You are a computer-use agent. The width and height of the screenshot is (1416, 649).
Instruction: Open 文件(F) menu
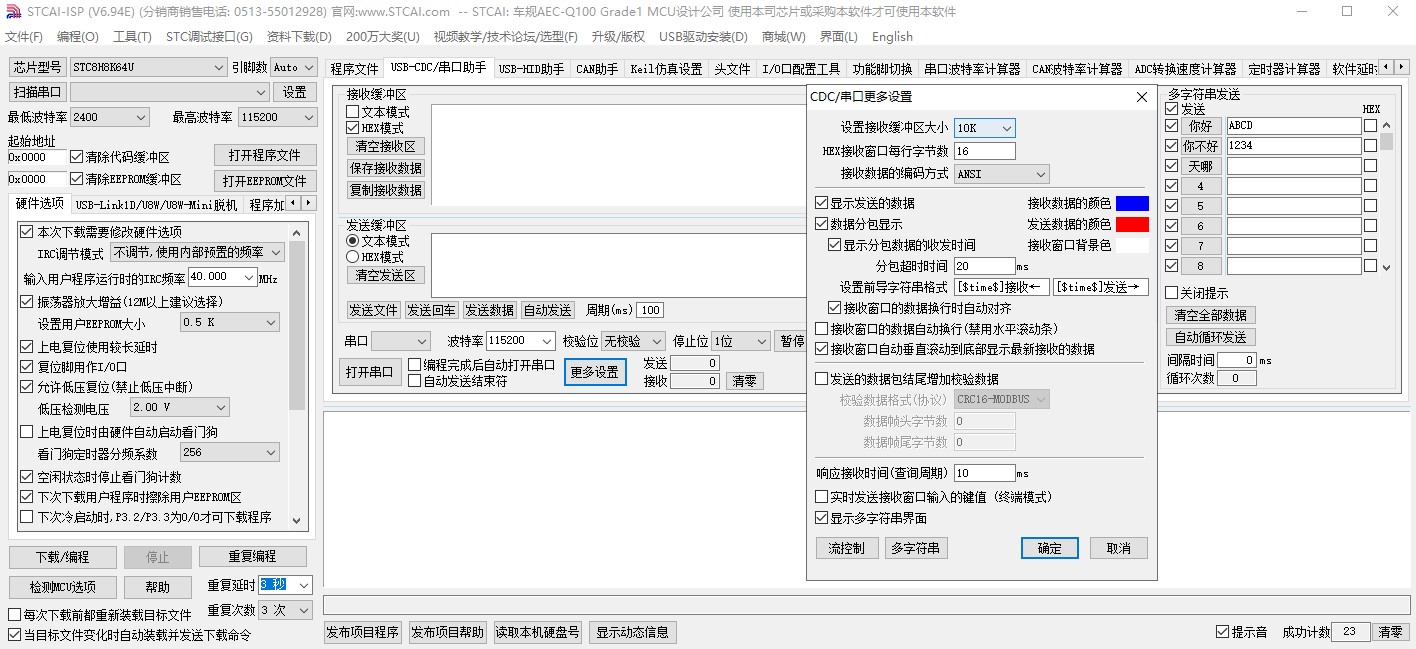point(24,37)
